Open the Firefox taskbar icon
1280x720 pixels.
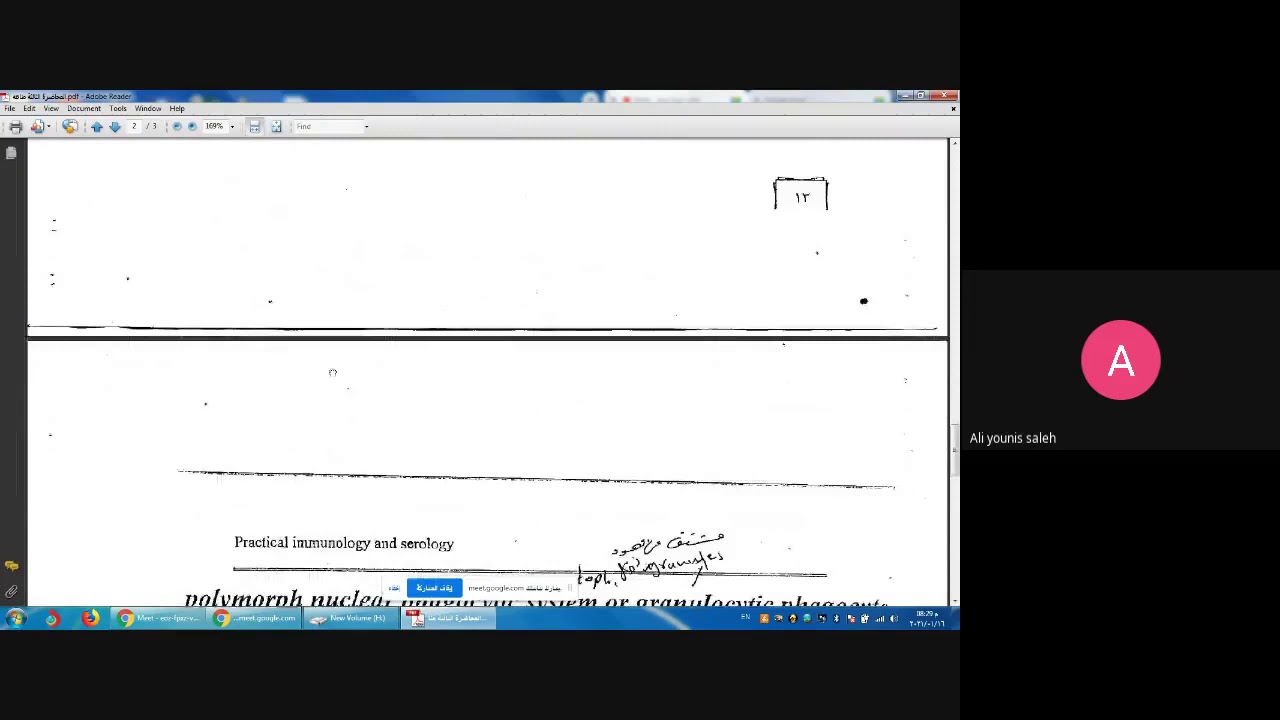(x=90, y=619)
